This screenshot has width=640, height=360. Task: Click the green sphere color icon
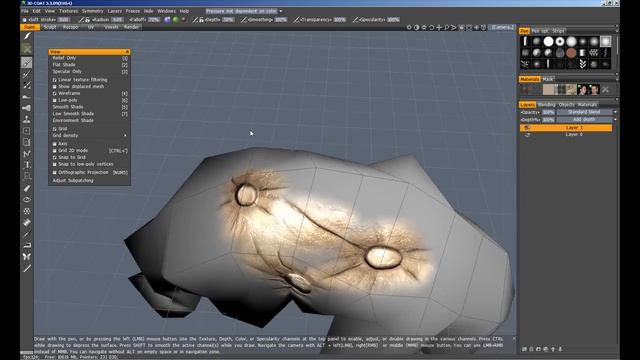point(176,19)
